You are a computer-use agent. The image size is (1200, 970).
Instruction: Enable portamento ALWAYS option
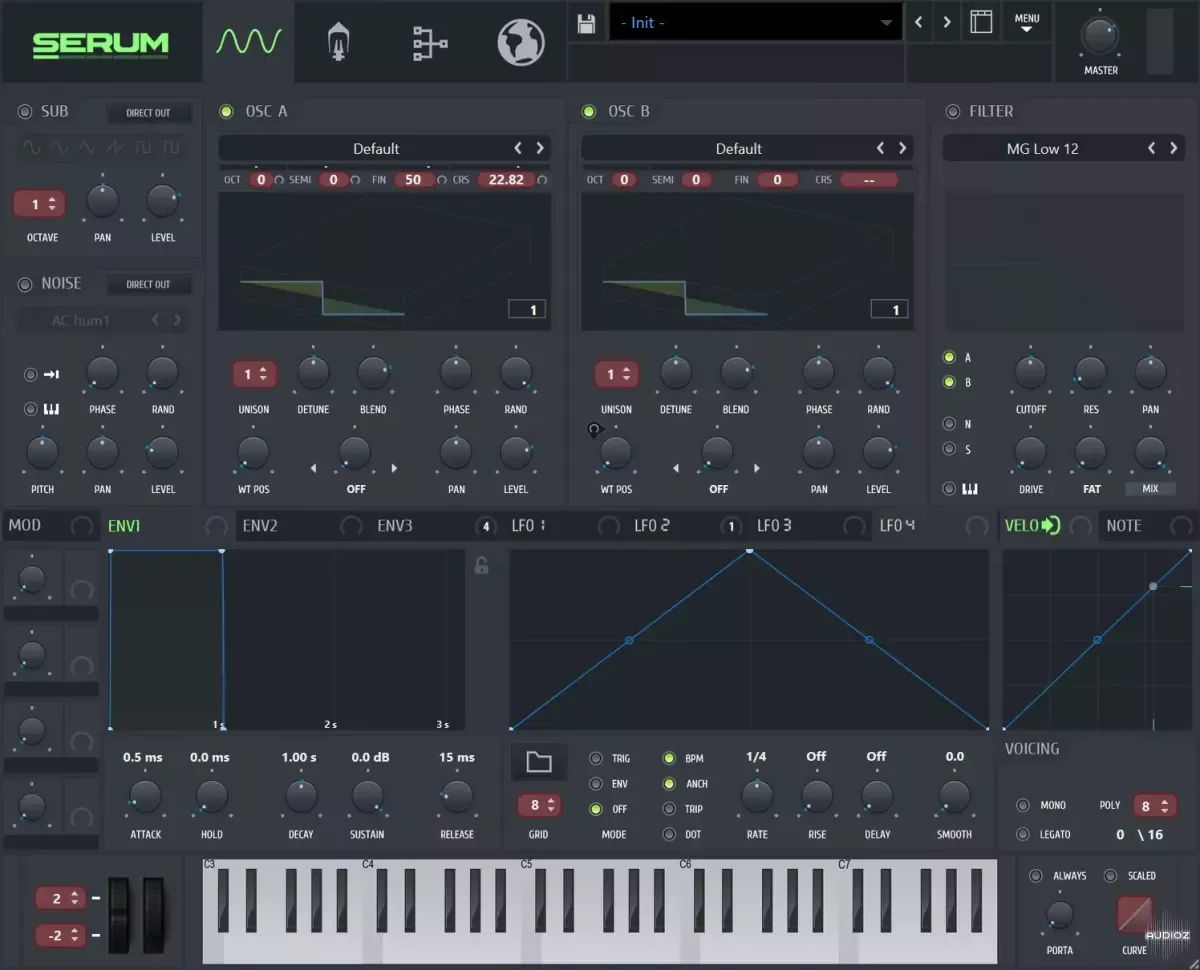1036,876
